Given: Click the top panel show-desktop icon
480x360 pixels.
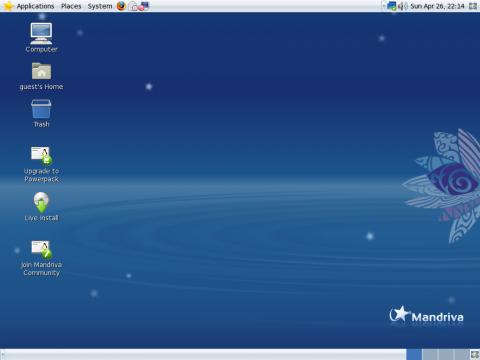Looking at the screenshot, I should [x=473, y=6].
